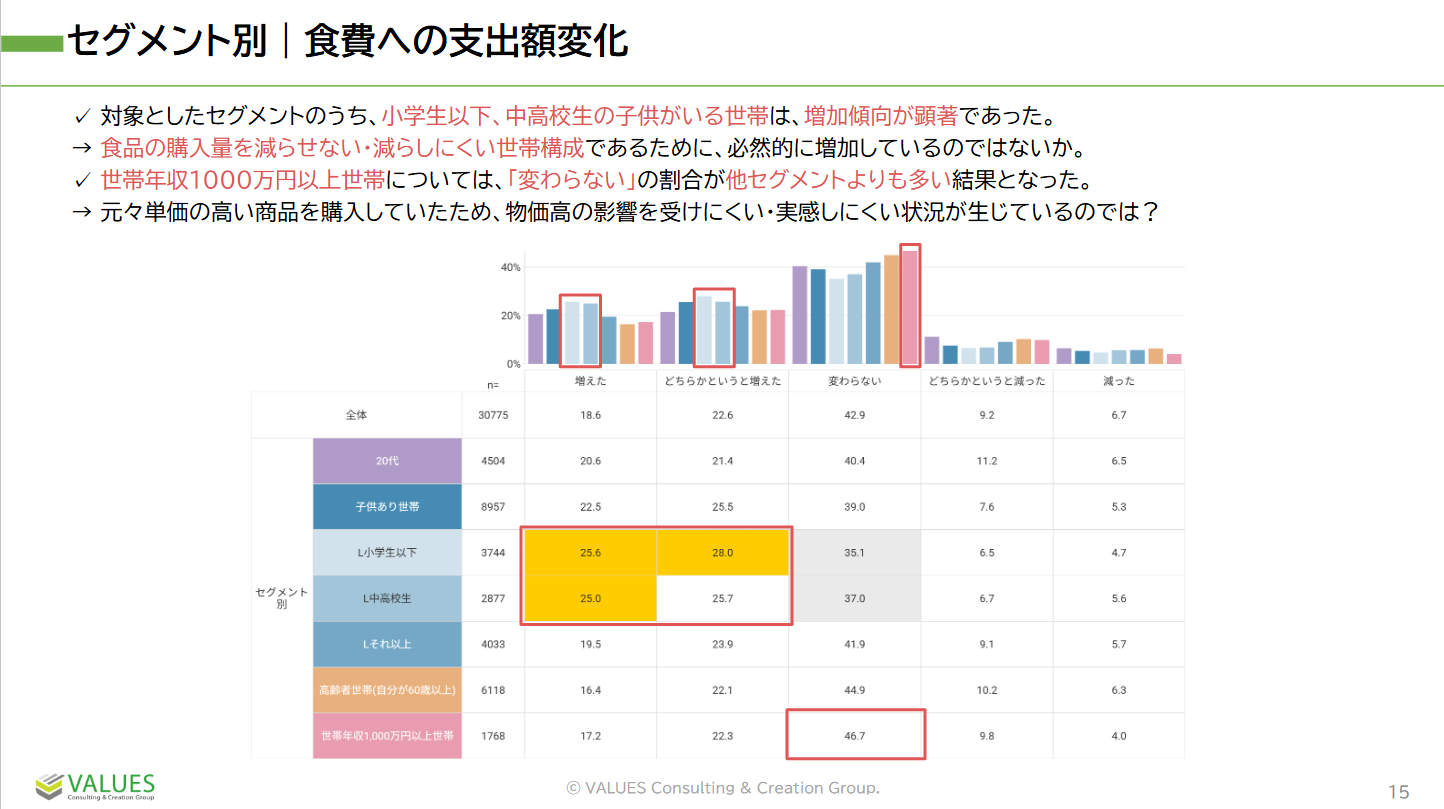
Task: Select the 全体 row label
Action: pyautogui.click(x=357, y=415)
